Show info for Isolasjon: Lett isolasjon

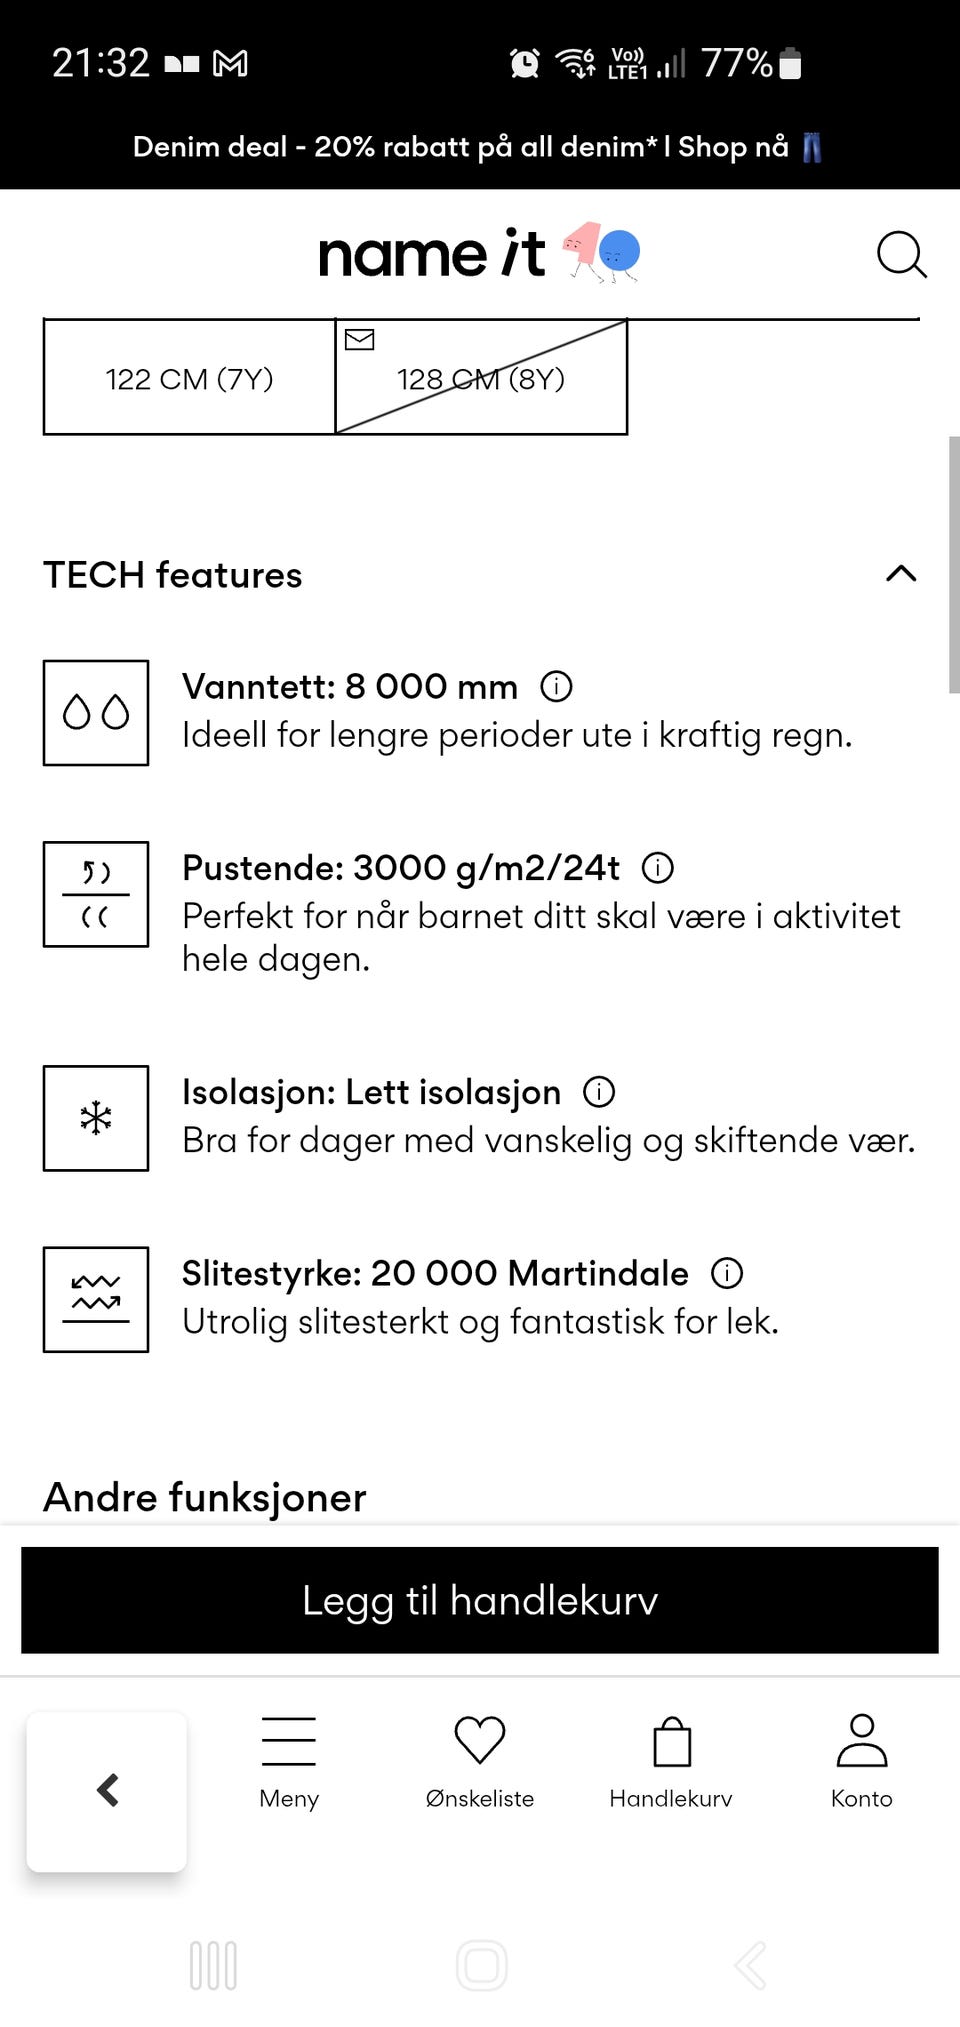[x=599, y=1092]
